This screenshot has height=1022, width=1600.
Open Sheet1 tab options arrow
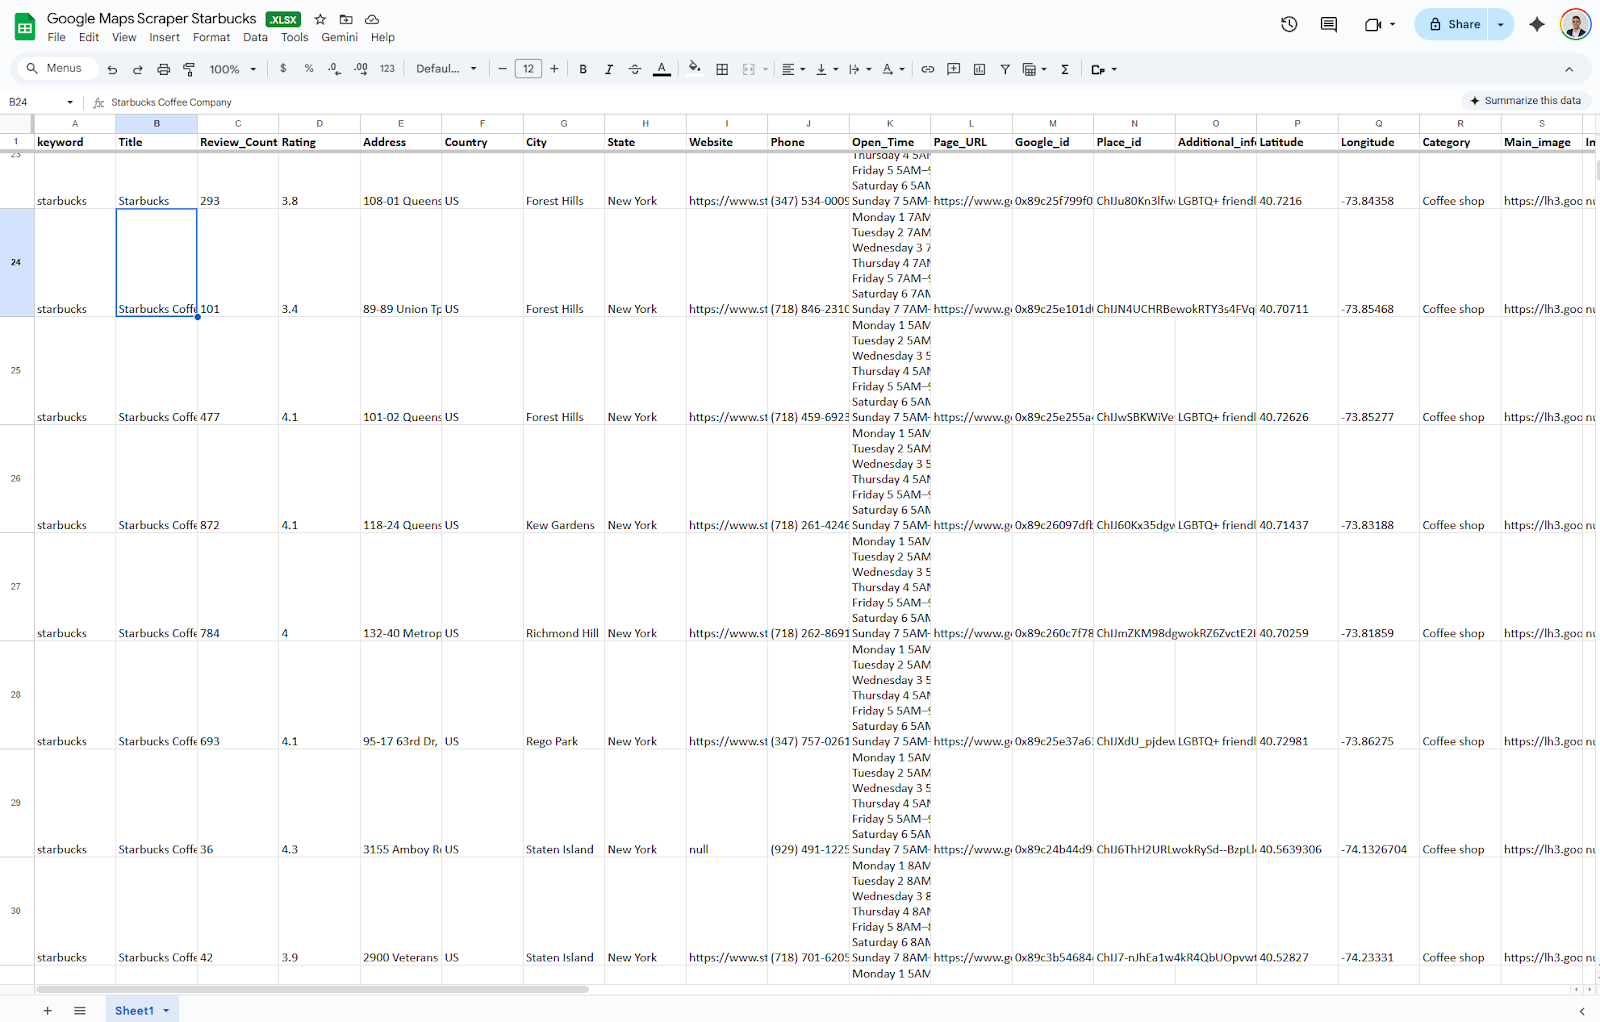[167, 1011]
